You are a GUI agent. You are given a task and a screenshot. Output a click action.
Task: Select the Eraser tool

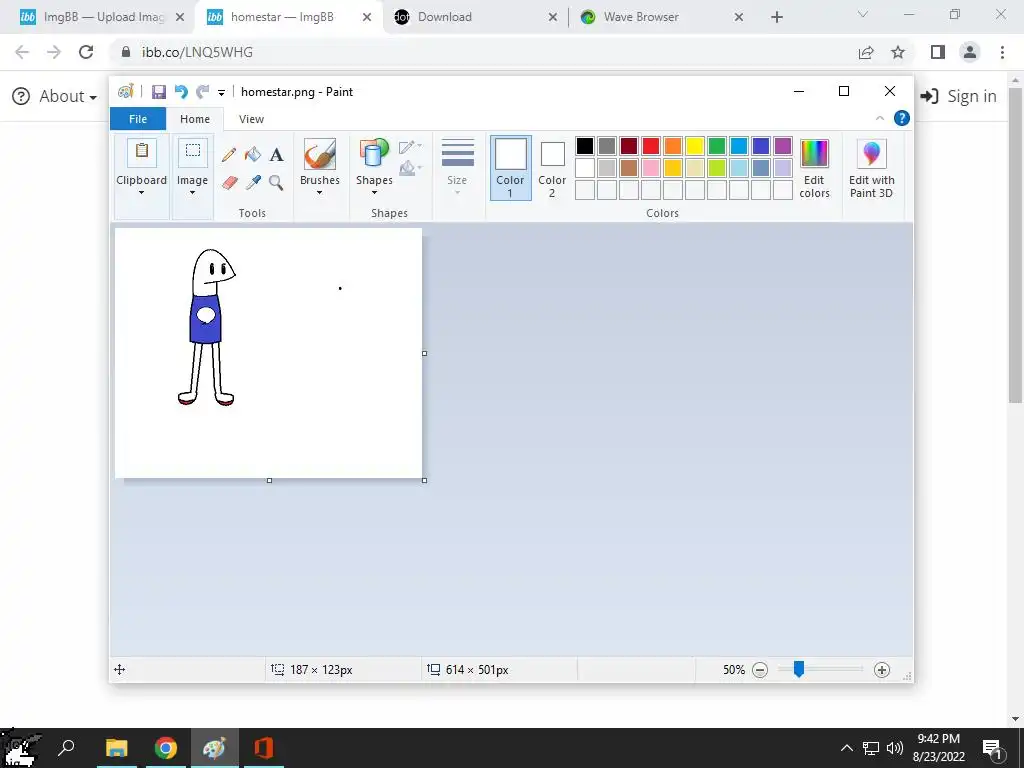tap(229, 182)
